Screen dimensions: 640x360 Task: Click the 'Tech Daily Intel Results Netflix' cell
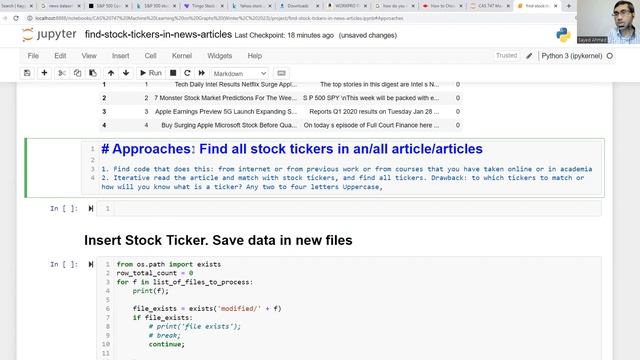pos(236,84)
